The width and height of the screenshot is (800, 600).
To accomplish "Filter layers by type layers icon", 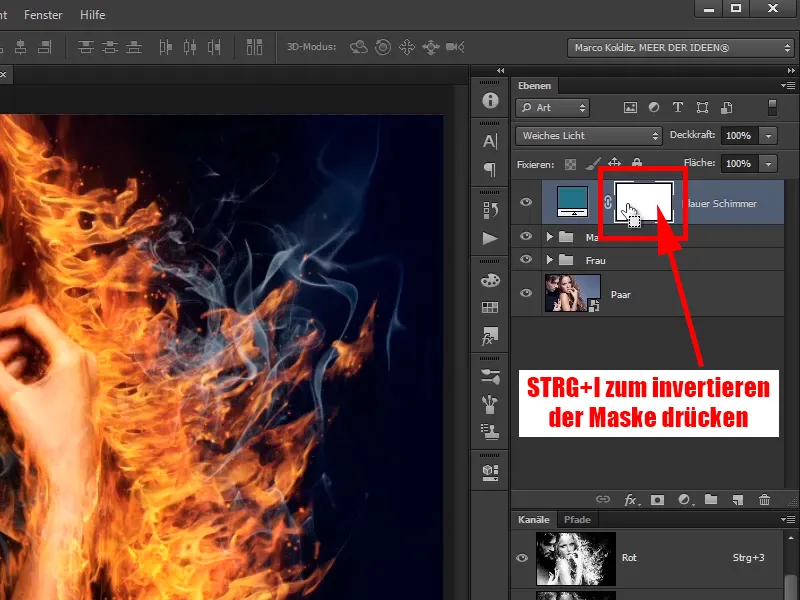I will (x=678, y=107).
